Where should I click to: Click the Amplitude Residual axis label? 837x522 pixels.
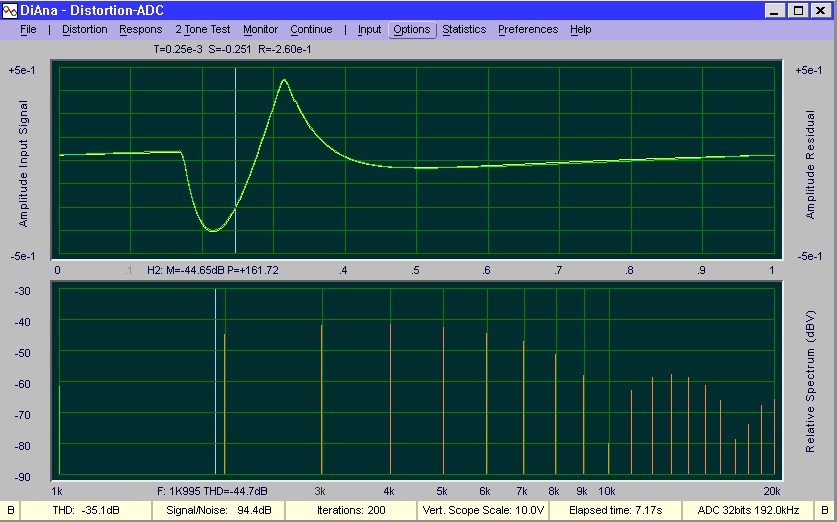pyautogui.click(x=810, y=165)
